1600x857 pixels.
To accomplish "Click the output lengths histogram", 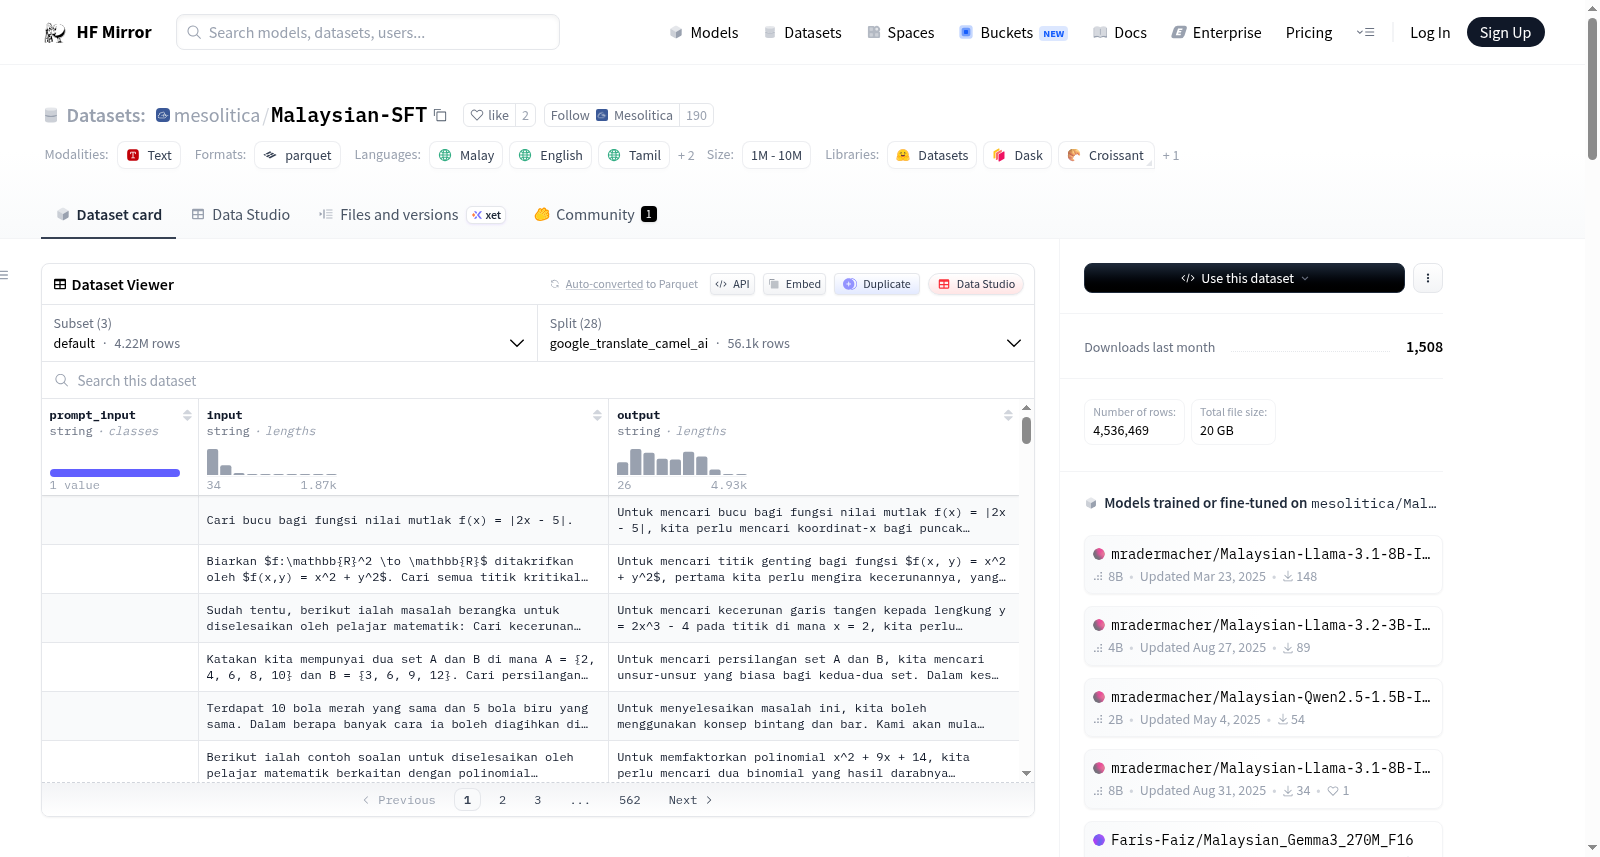I will point(682,462).
